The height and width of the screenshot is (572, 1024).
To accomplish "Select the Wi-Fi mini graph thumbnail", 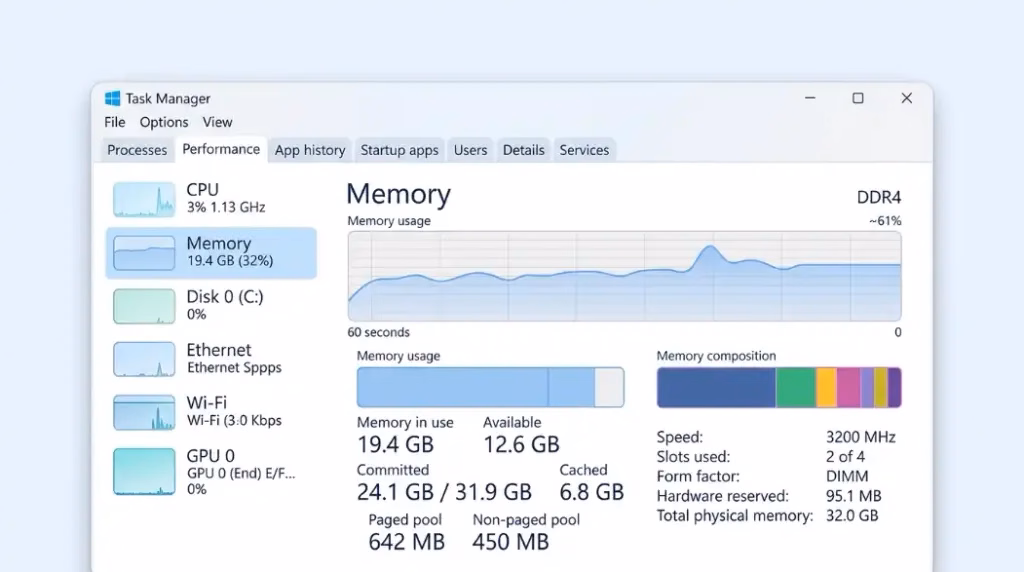I will pos(144,412).
